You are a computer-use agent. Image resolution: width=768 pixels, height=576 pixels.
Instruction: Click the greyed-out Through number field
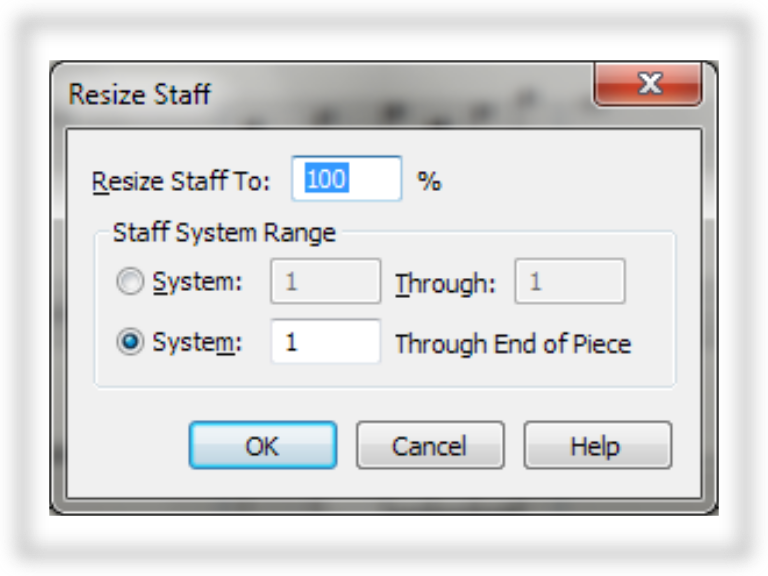[569, 283]
